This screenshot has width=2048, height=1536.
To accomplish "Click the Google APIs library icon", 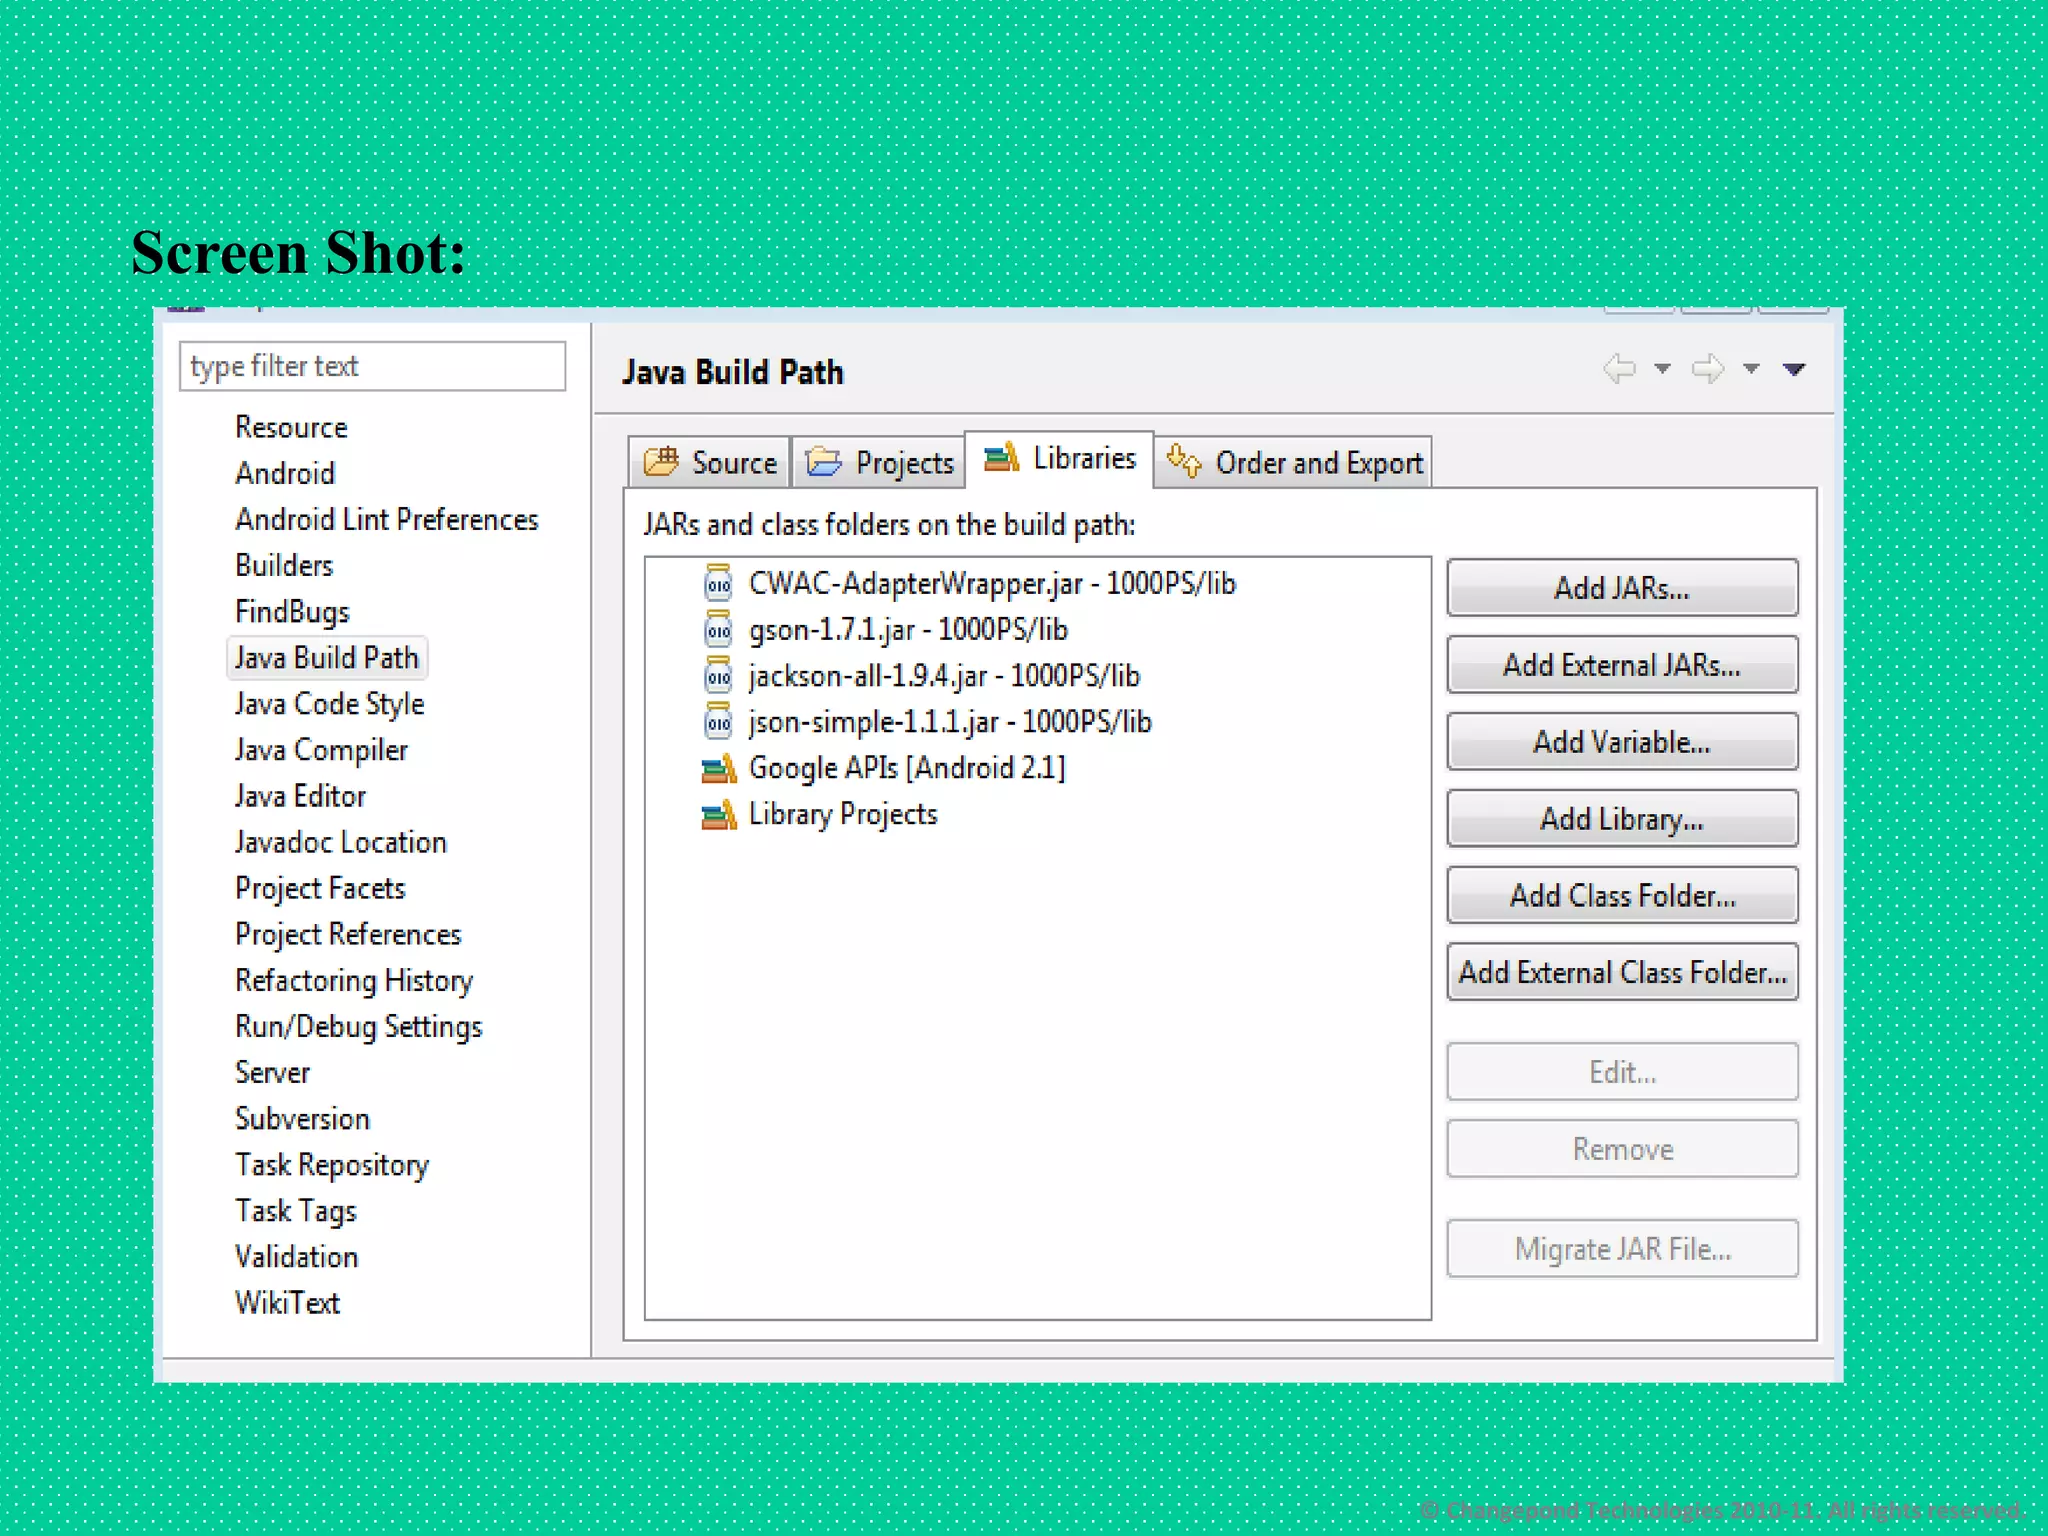I will click(x=718, y=768).
